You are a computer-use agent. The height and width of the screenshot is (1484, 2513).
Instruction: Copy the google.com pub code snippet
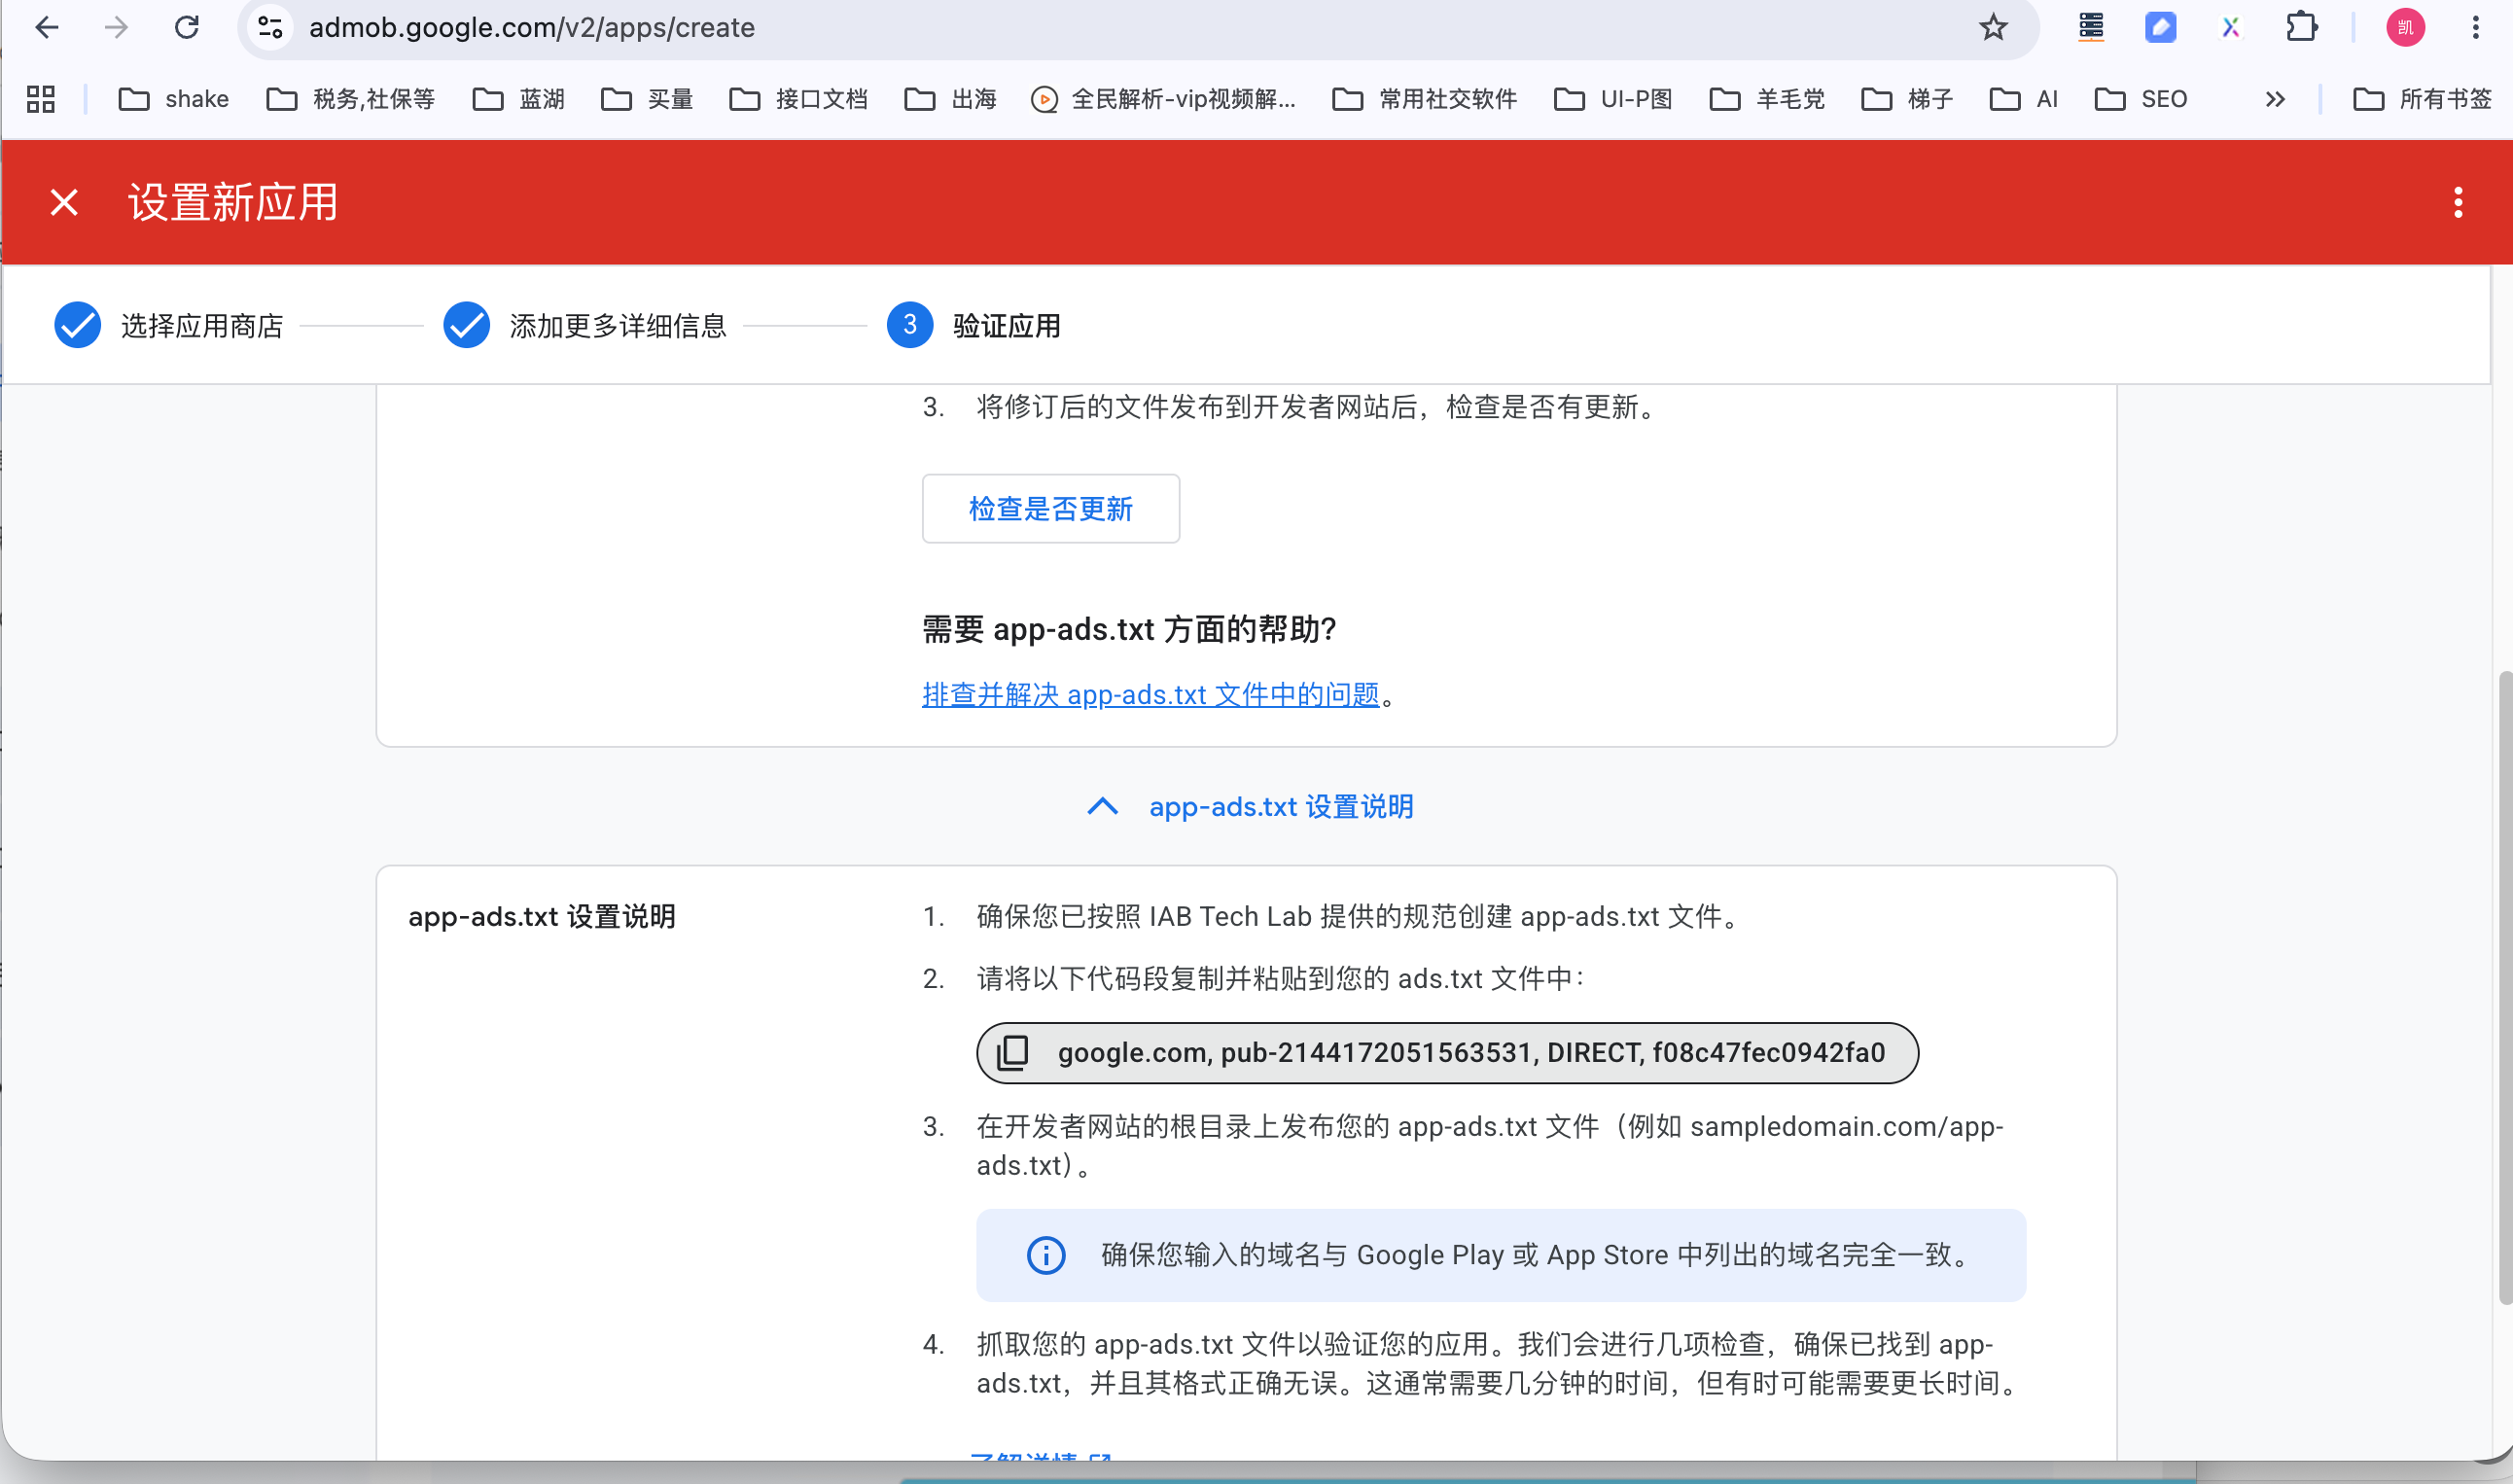tap(1012, 1052)
